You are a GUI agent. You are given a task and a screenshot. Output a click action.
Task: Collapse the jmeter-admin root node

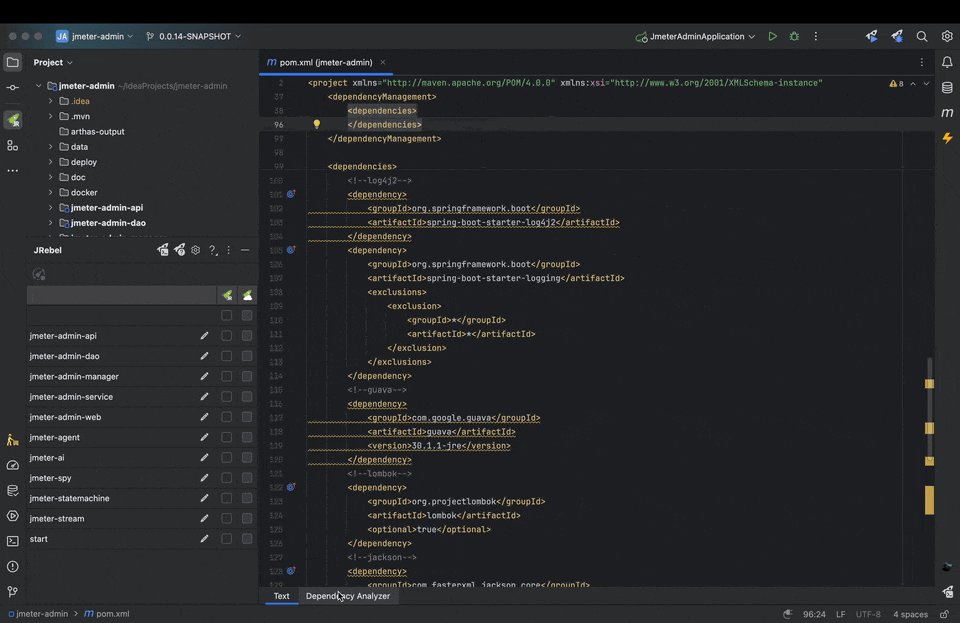(x=39, y=86)
